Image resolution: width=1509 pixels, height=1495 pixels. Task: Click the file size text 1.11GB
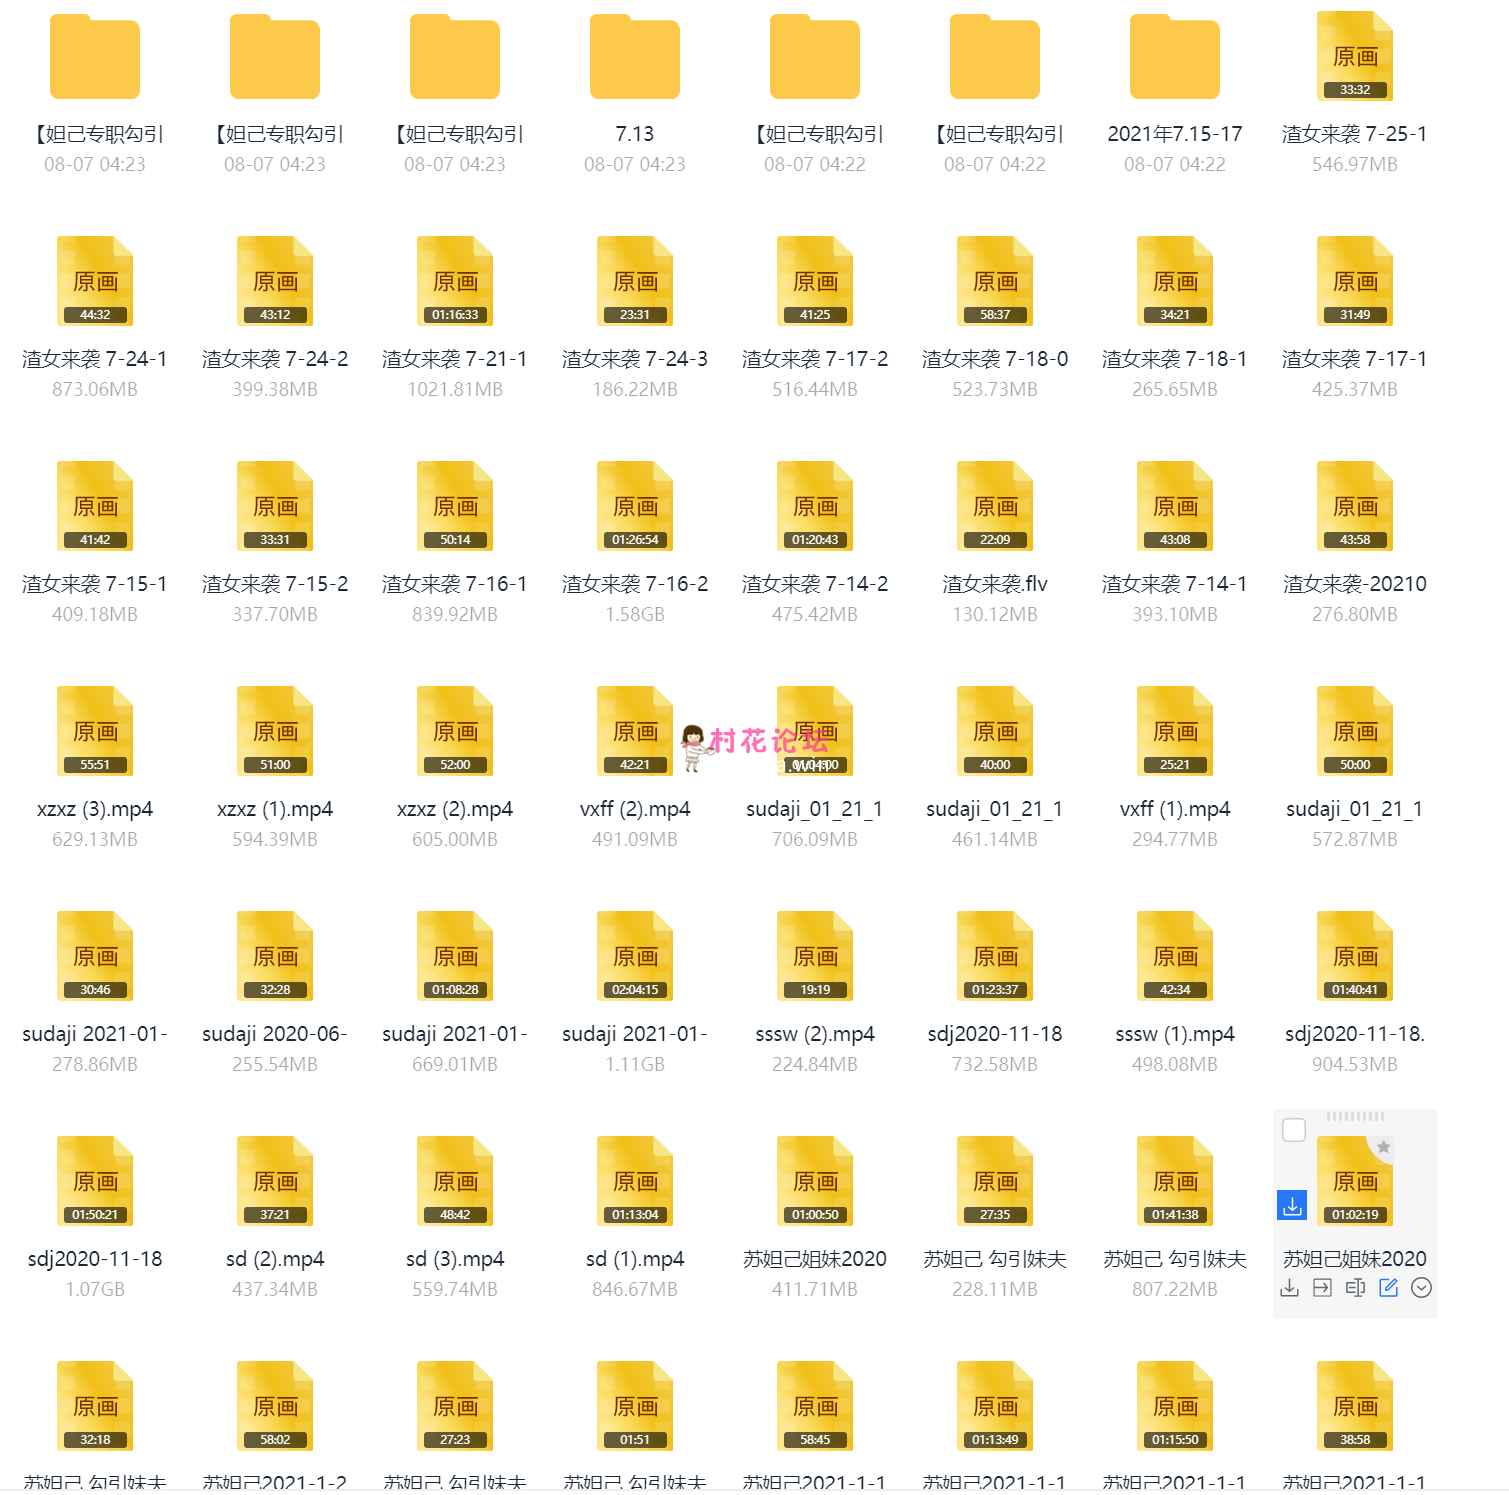click(x=635, y=1064)
